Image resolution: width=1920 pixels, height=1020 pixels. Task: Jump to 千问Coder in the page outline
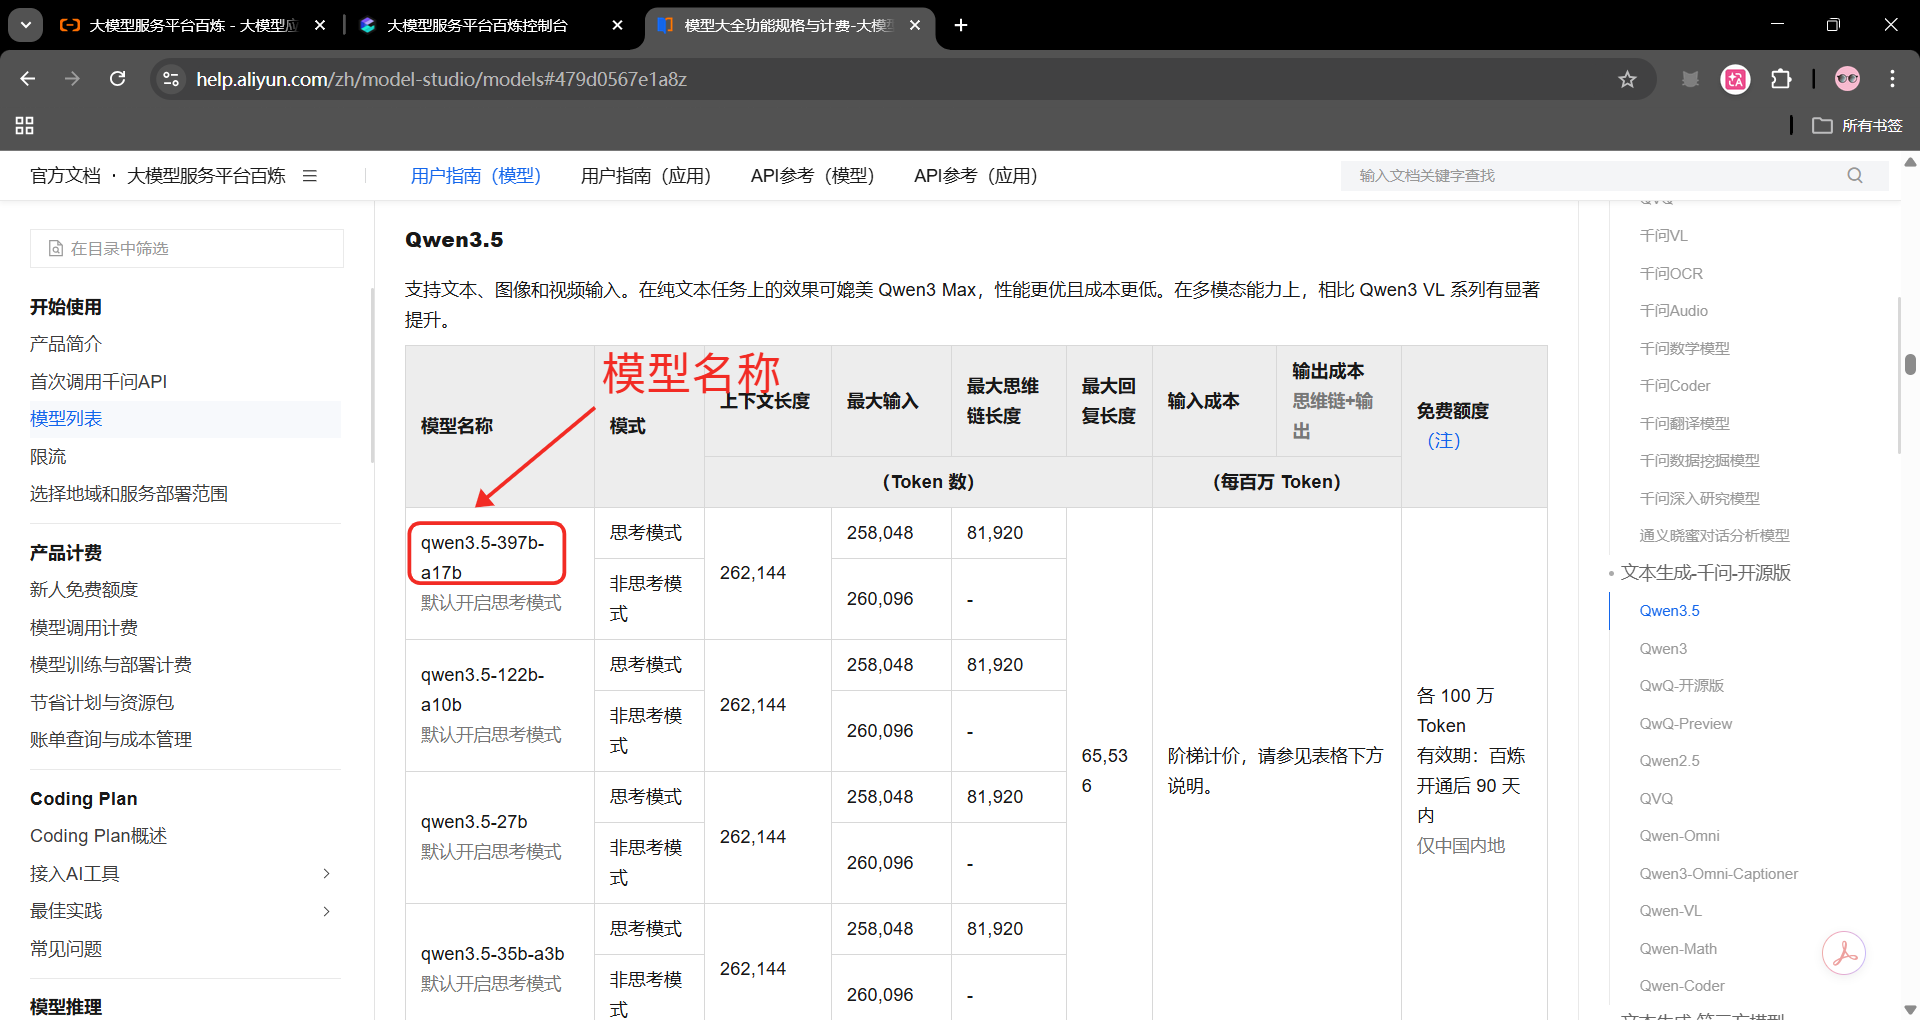[x=1675, y=386]
